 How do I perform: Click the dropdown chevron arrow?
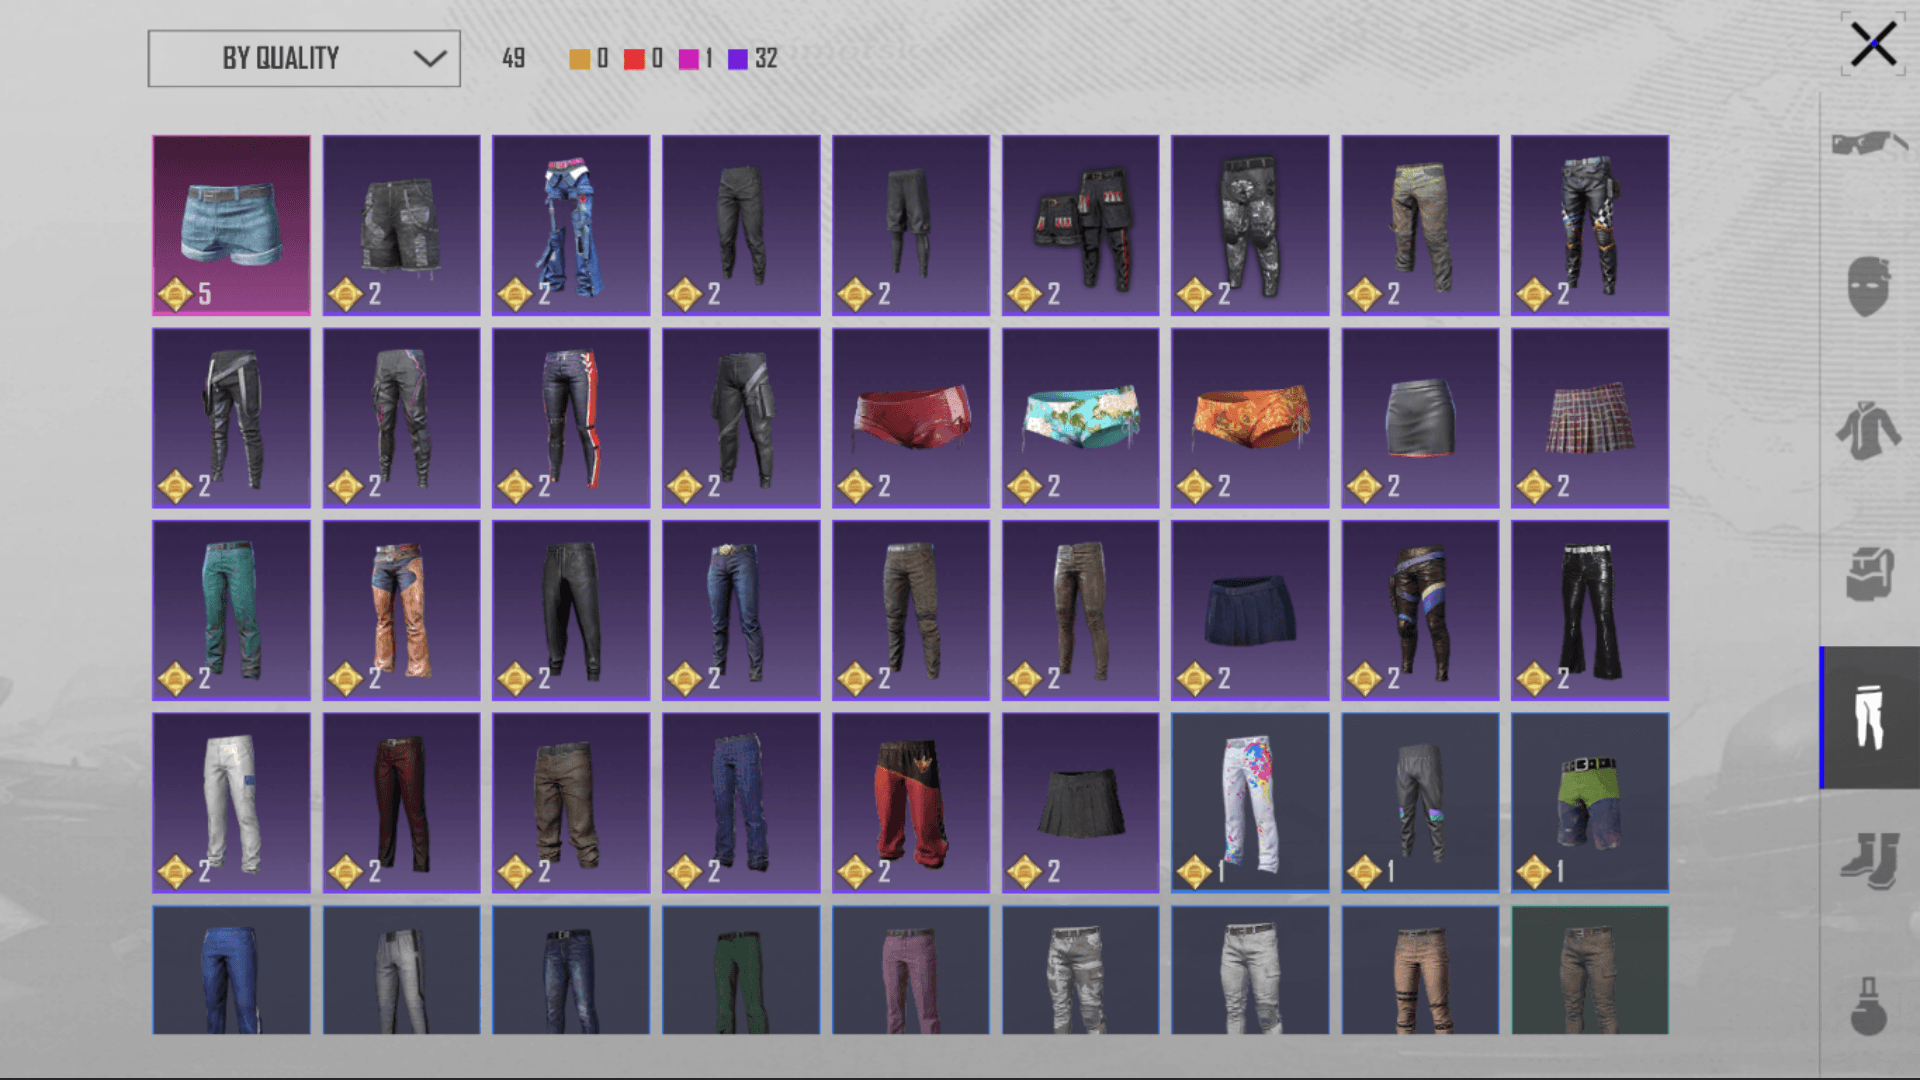[x=430, y=58]
